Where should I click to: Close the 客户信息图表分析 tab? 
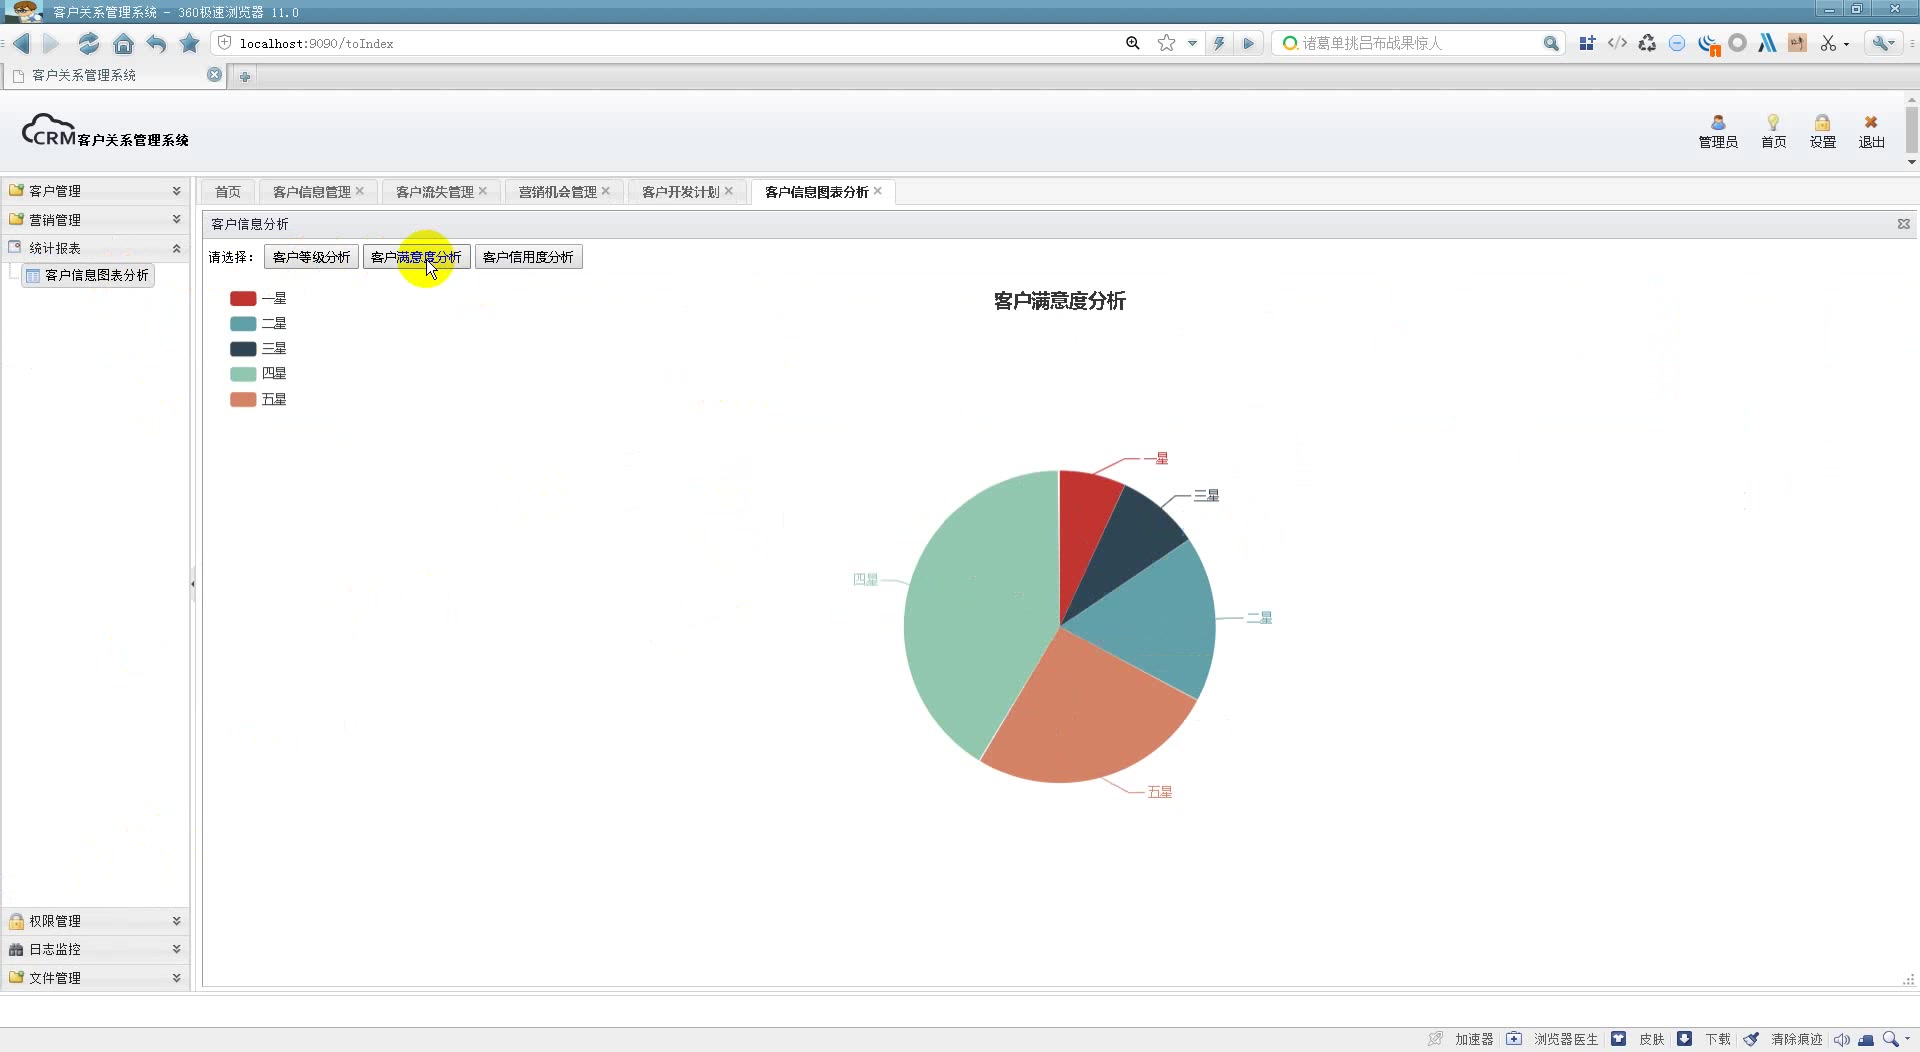point(878,191)
